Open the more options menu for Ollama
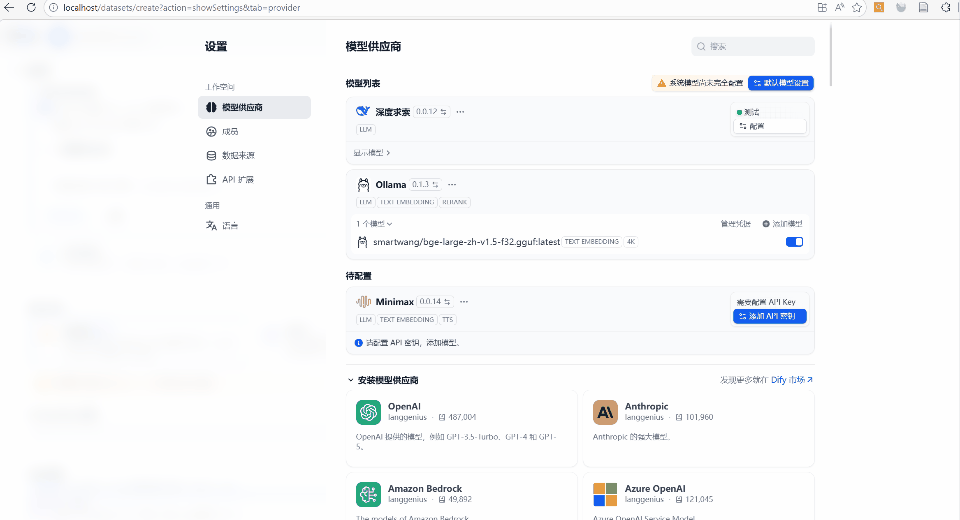Image resolution: width=960 pixels, height=520 pixels. (452, 184)
